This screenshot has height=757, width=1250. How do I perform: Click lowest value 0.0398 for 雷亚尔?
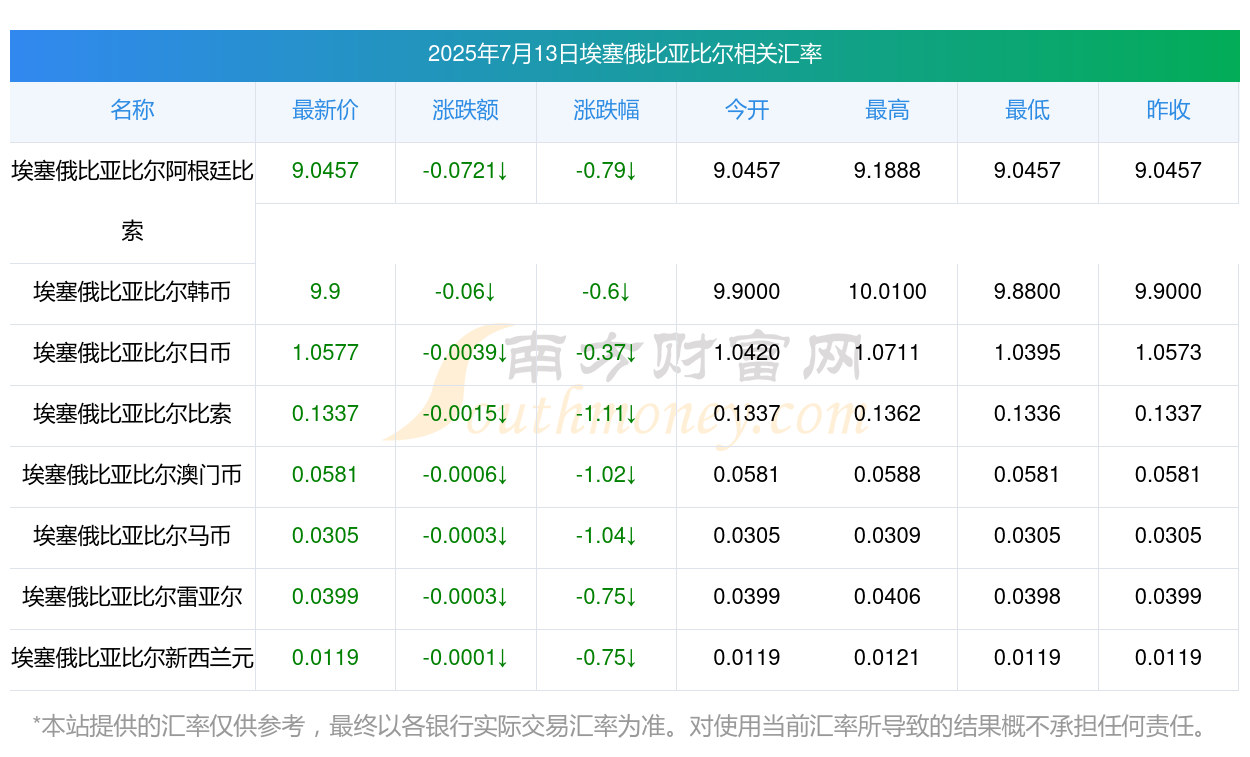point(1027,597)
